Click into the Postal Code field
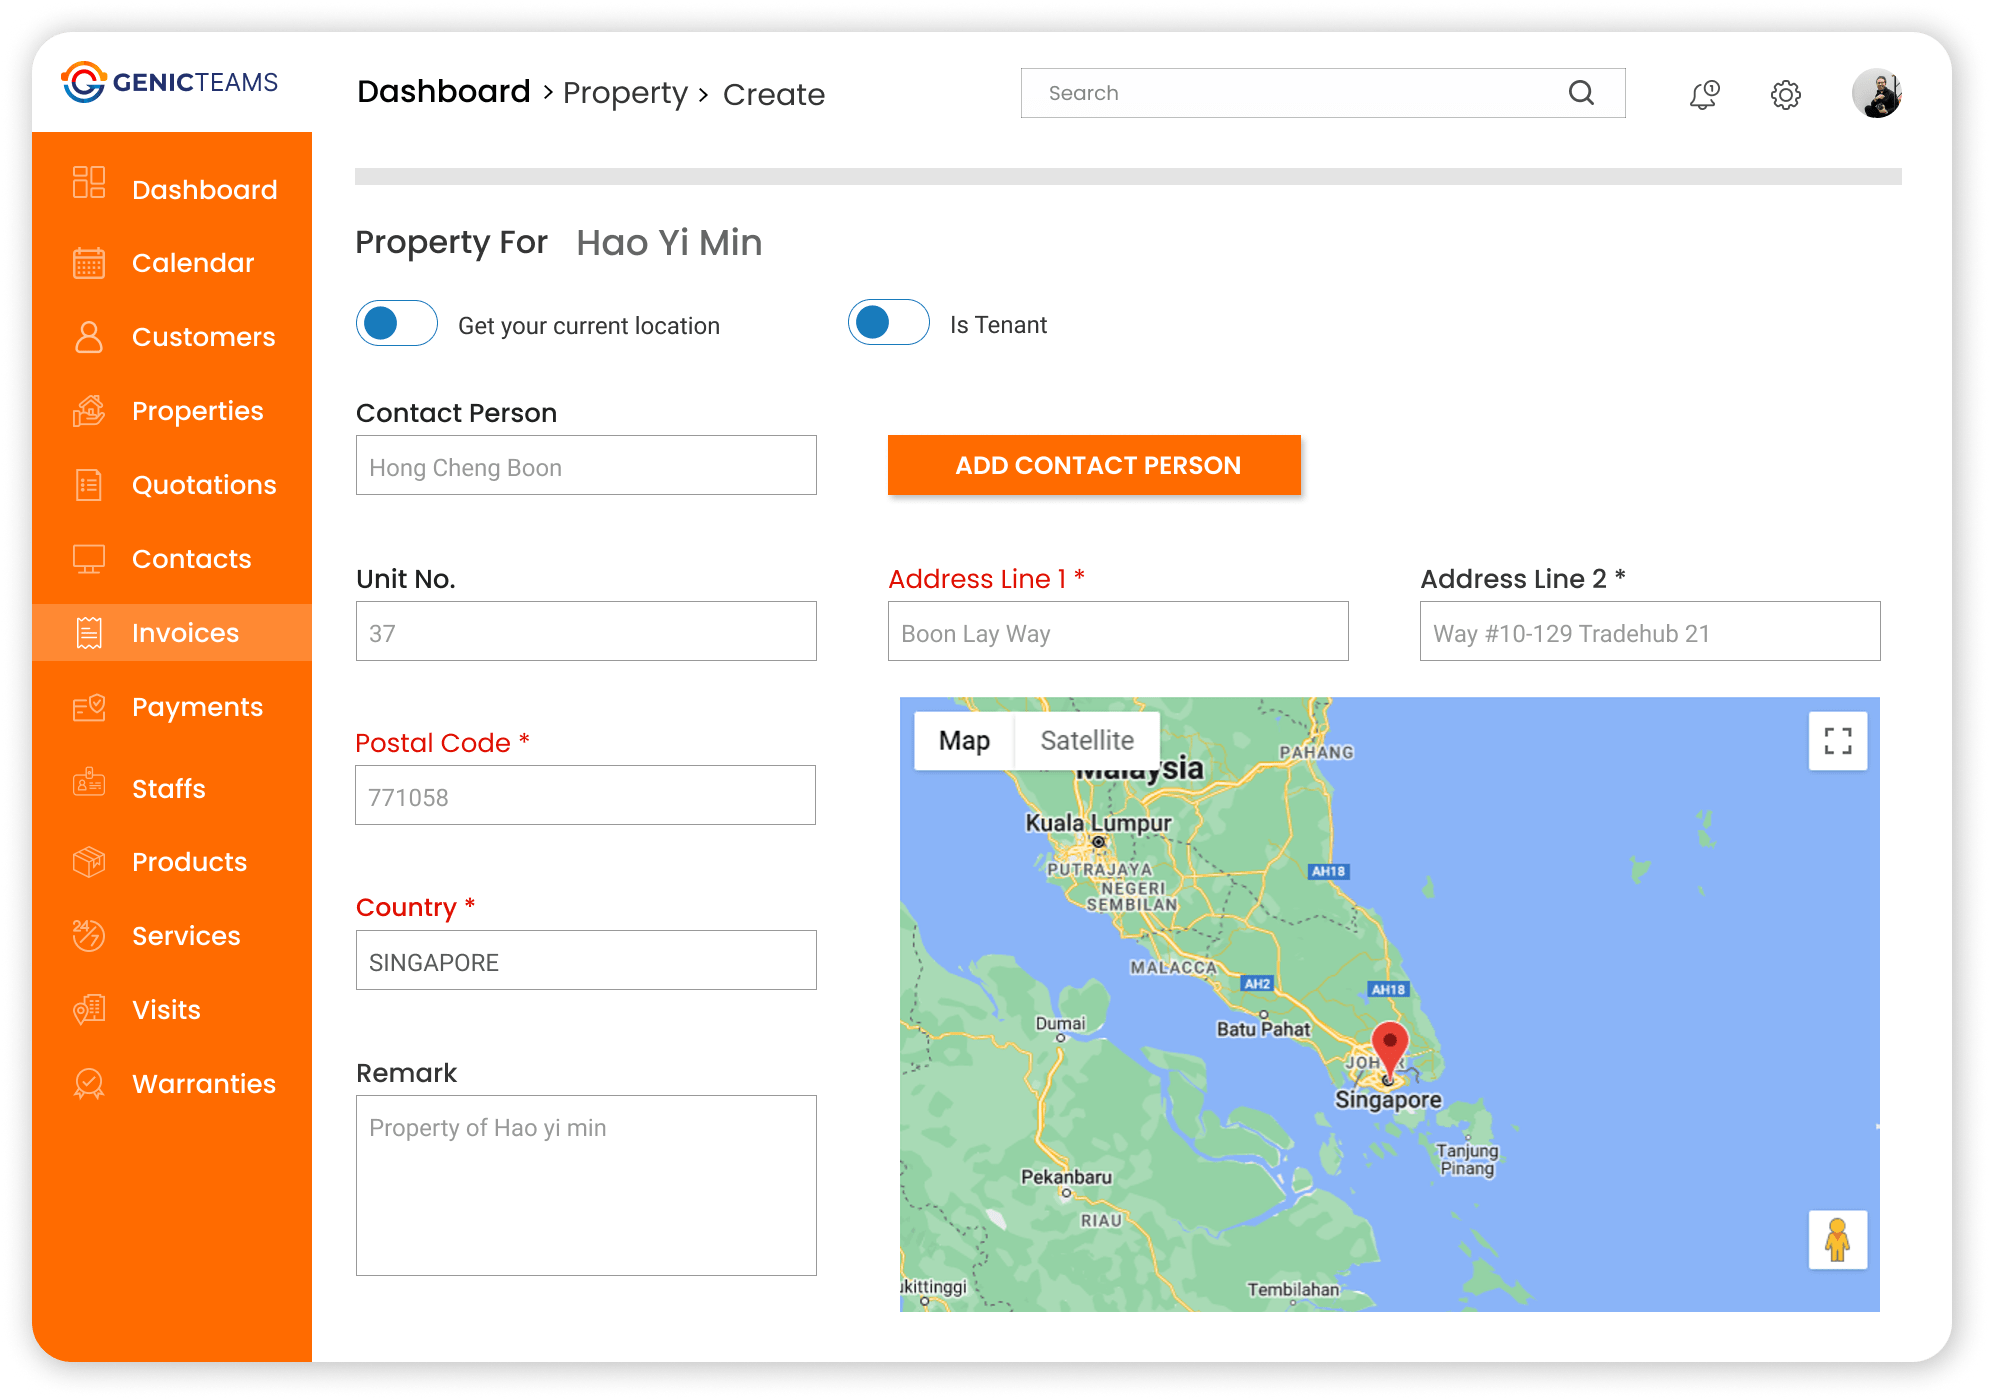1990x1400 pixels. [586, 796]
